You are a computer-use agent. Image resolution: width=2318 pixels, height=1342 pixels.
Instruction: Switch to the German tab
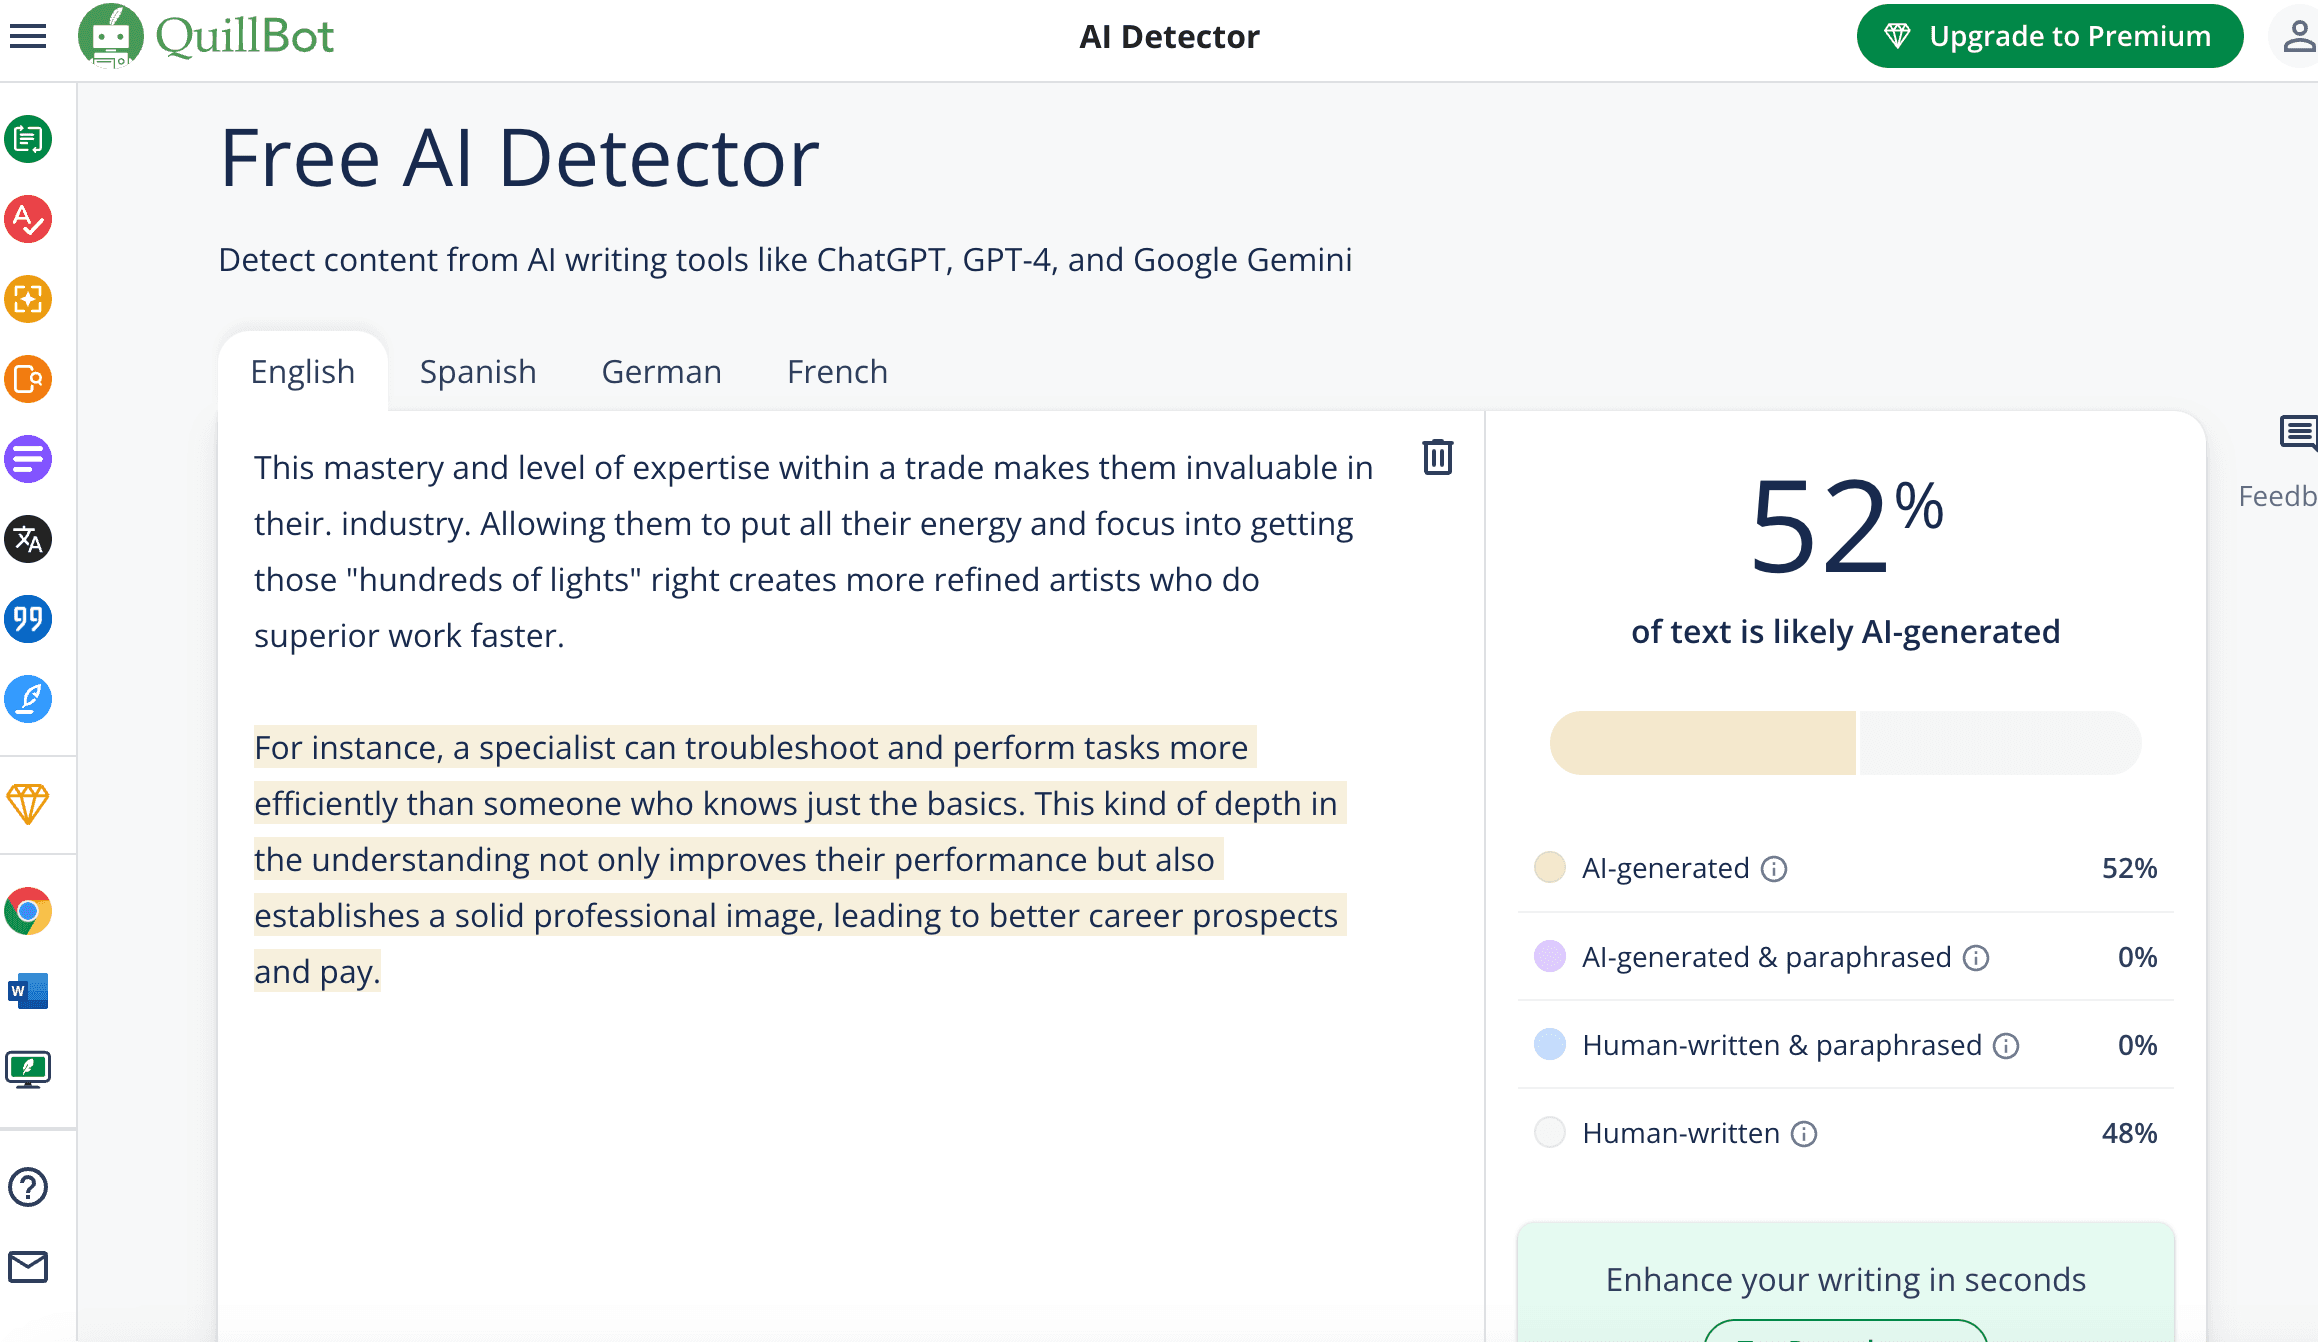pos(661,372)
